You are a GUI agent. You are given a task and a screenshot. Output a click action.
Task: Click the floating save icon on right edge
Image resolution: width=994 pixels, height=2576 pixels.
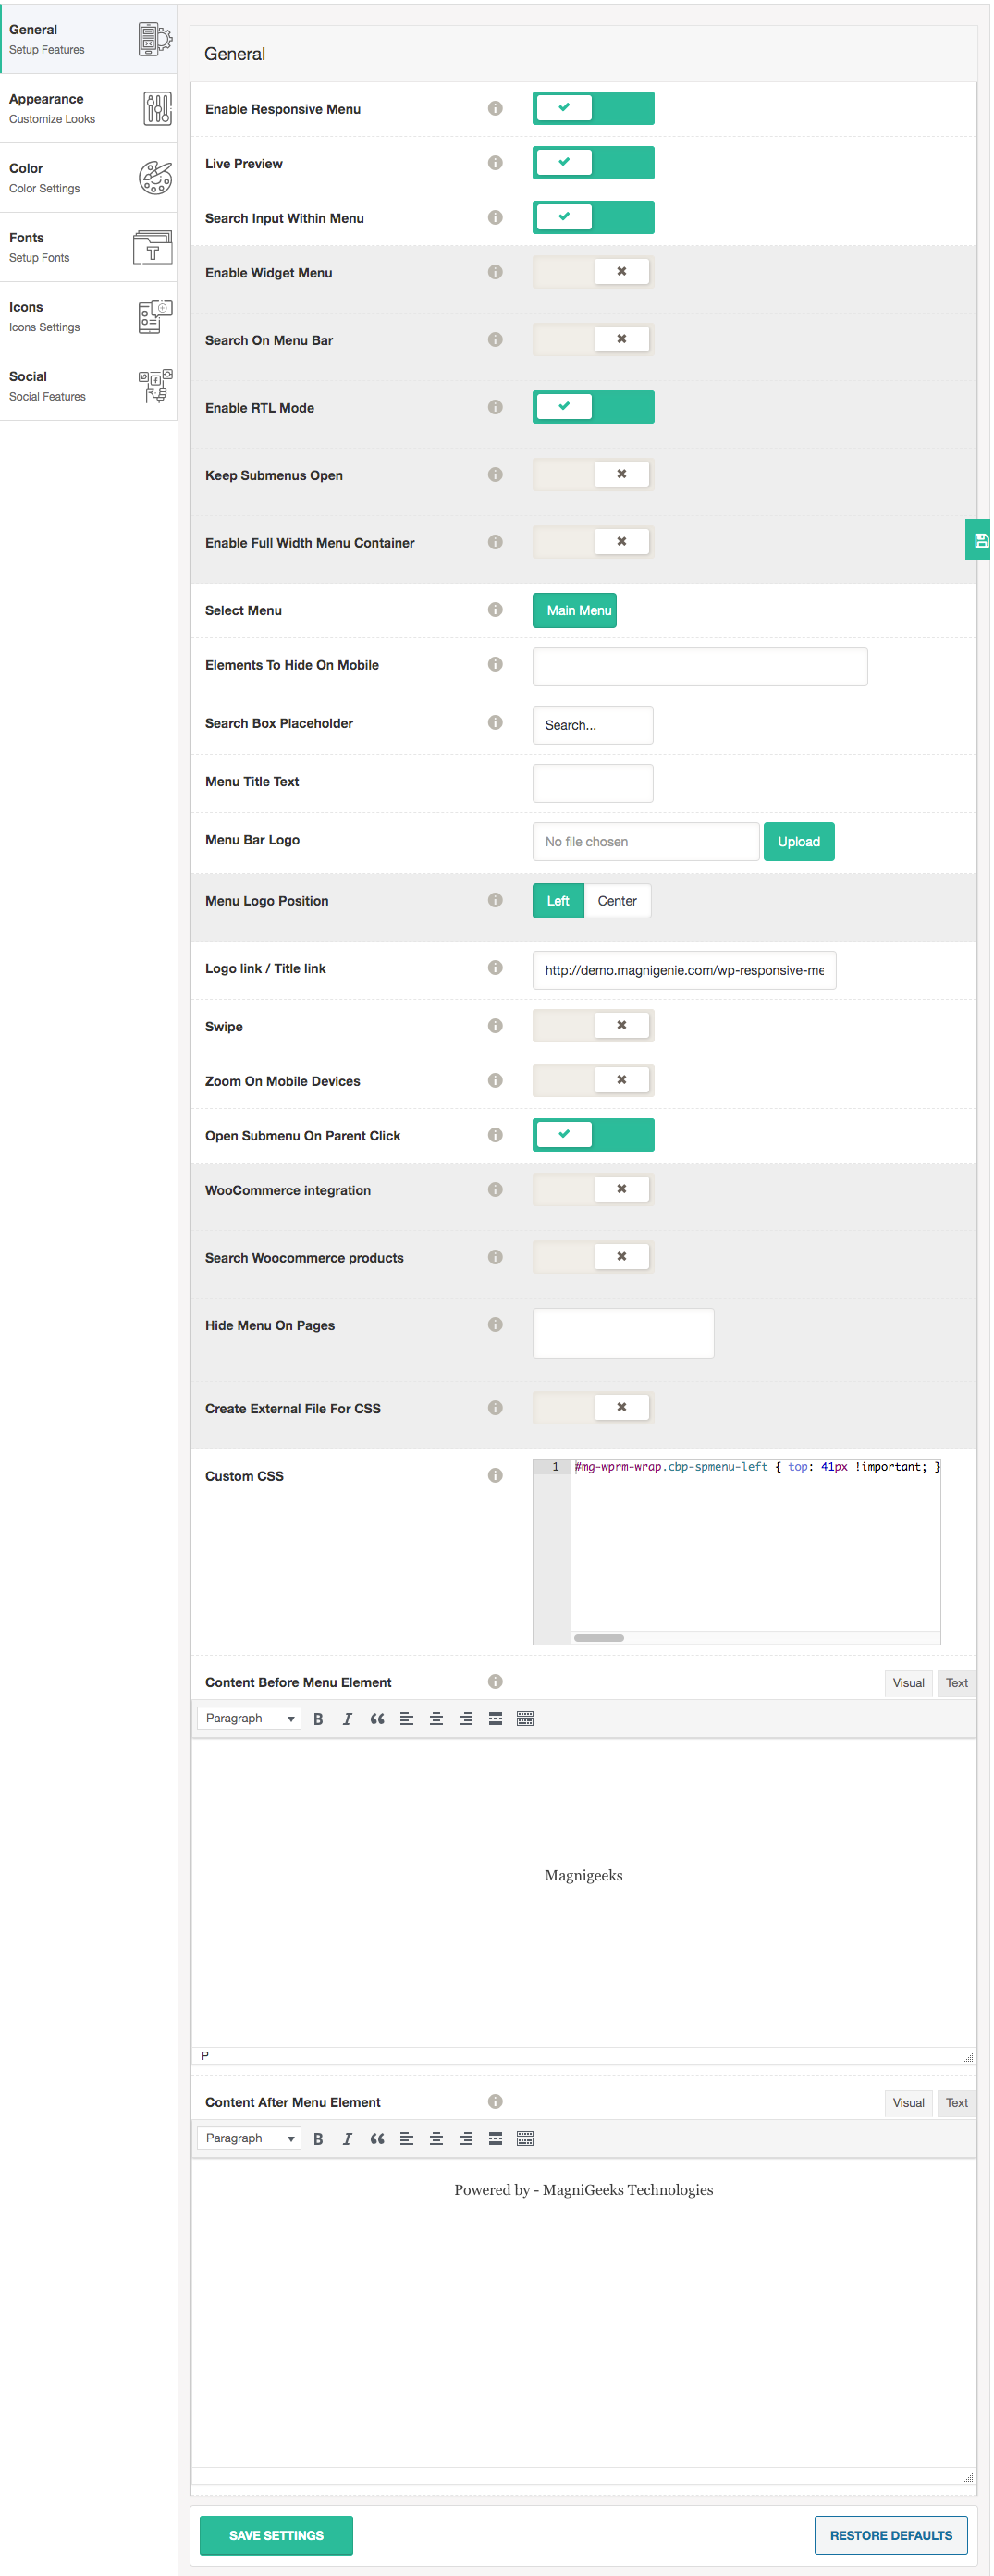[980, 540]
